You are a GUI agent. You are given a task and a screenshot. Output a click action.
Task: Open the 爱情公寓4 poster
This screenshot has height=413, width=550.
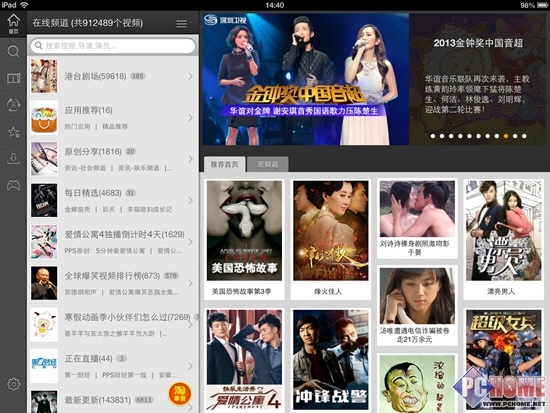click(x=244, y=360)
